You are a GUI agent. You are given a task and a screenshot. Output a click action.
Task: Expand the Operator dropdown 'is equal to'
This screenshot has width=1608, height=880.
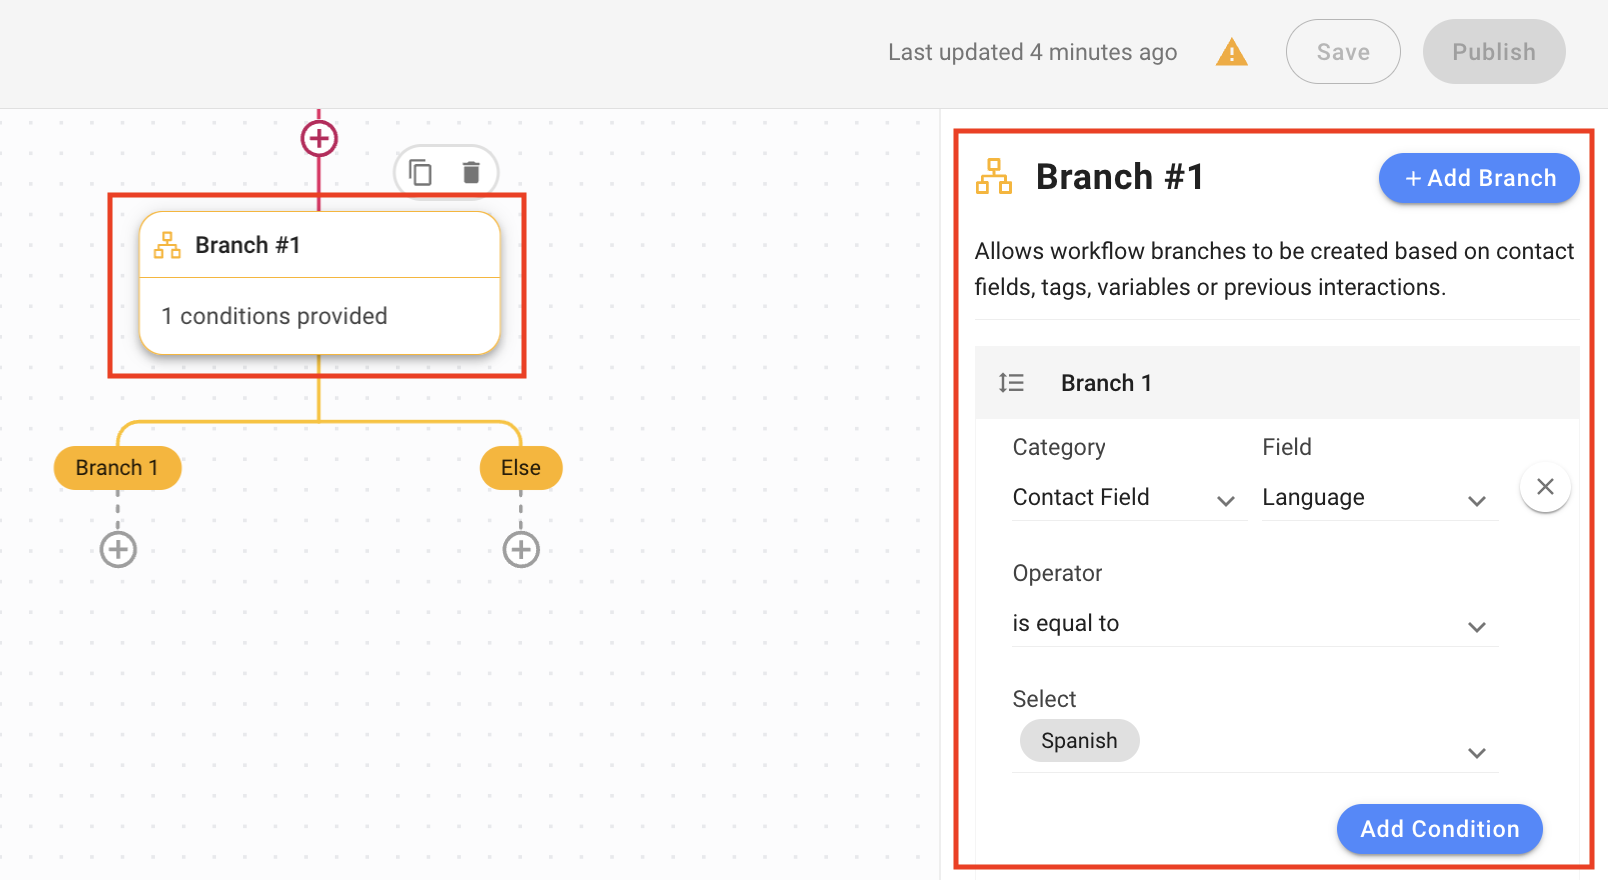click(x=1254, y=624)
